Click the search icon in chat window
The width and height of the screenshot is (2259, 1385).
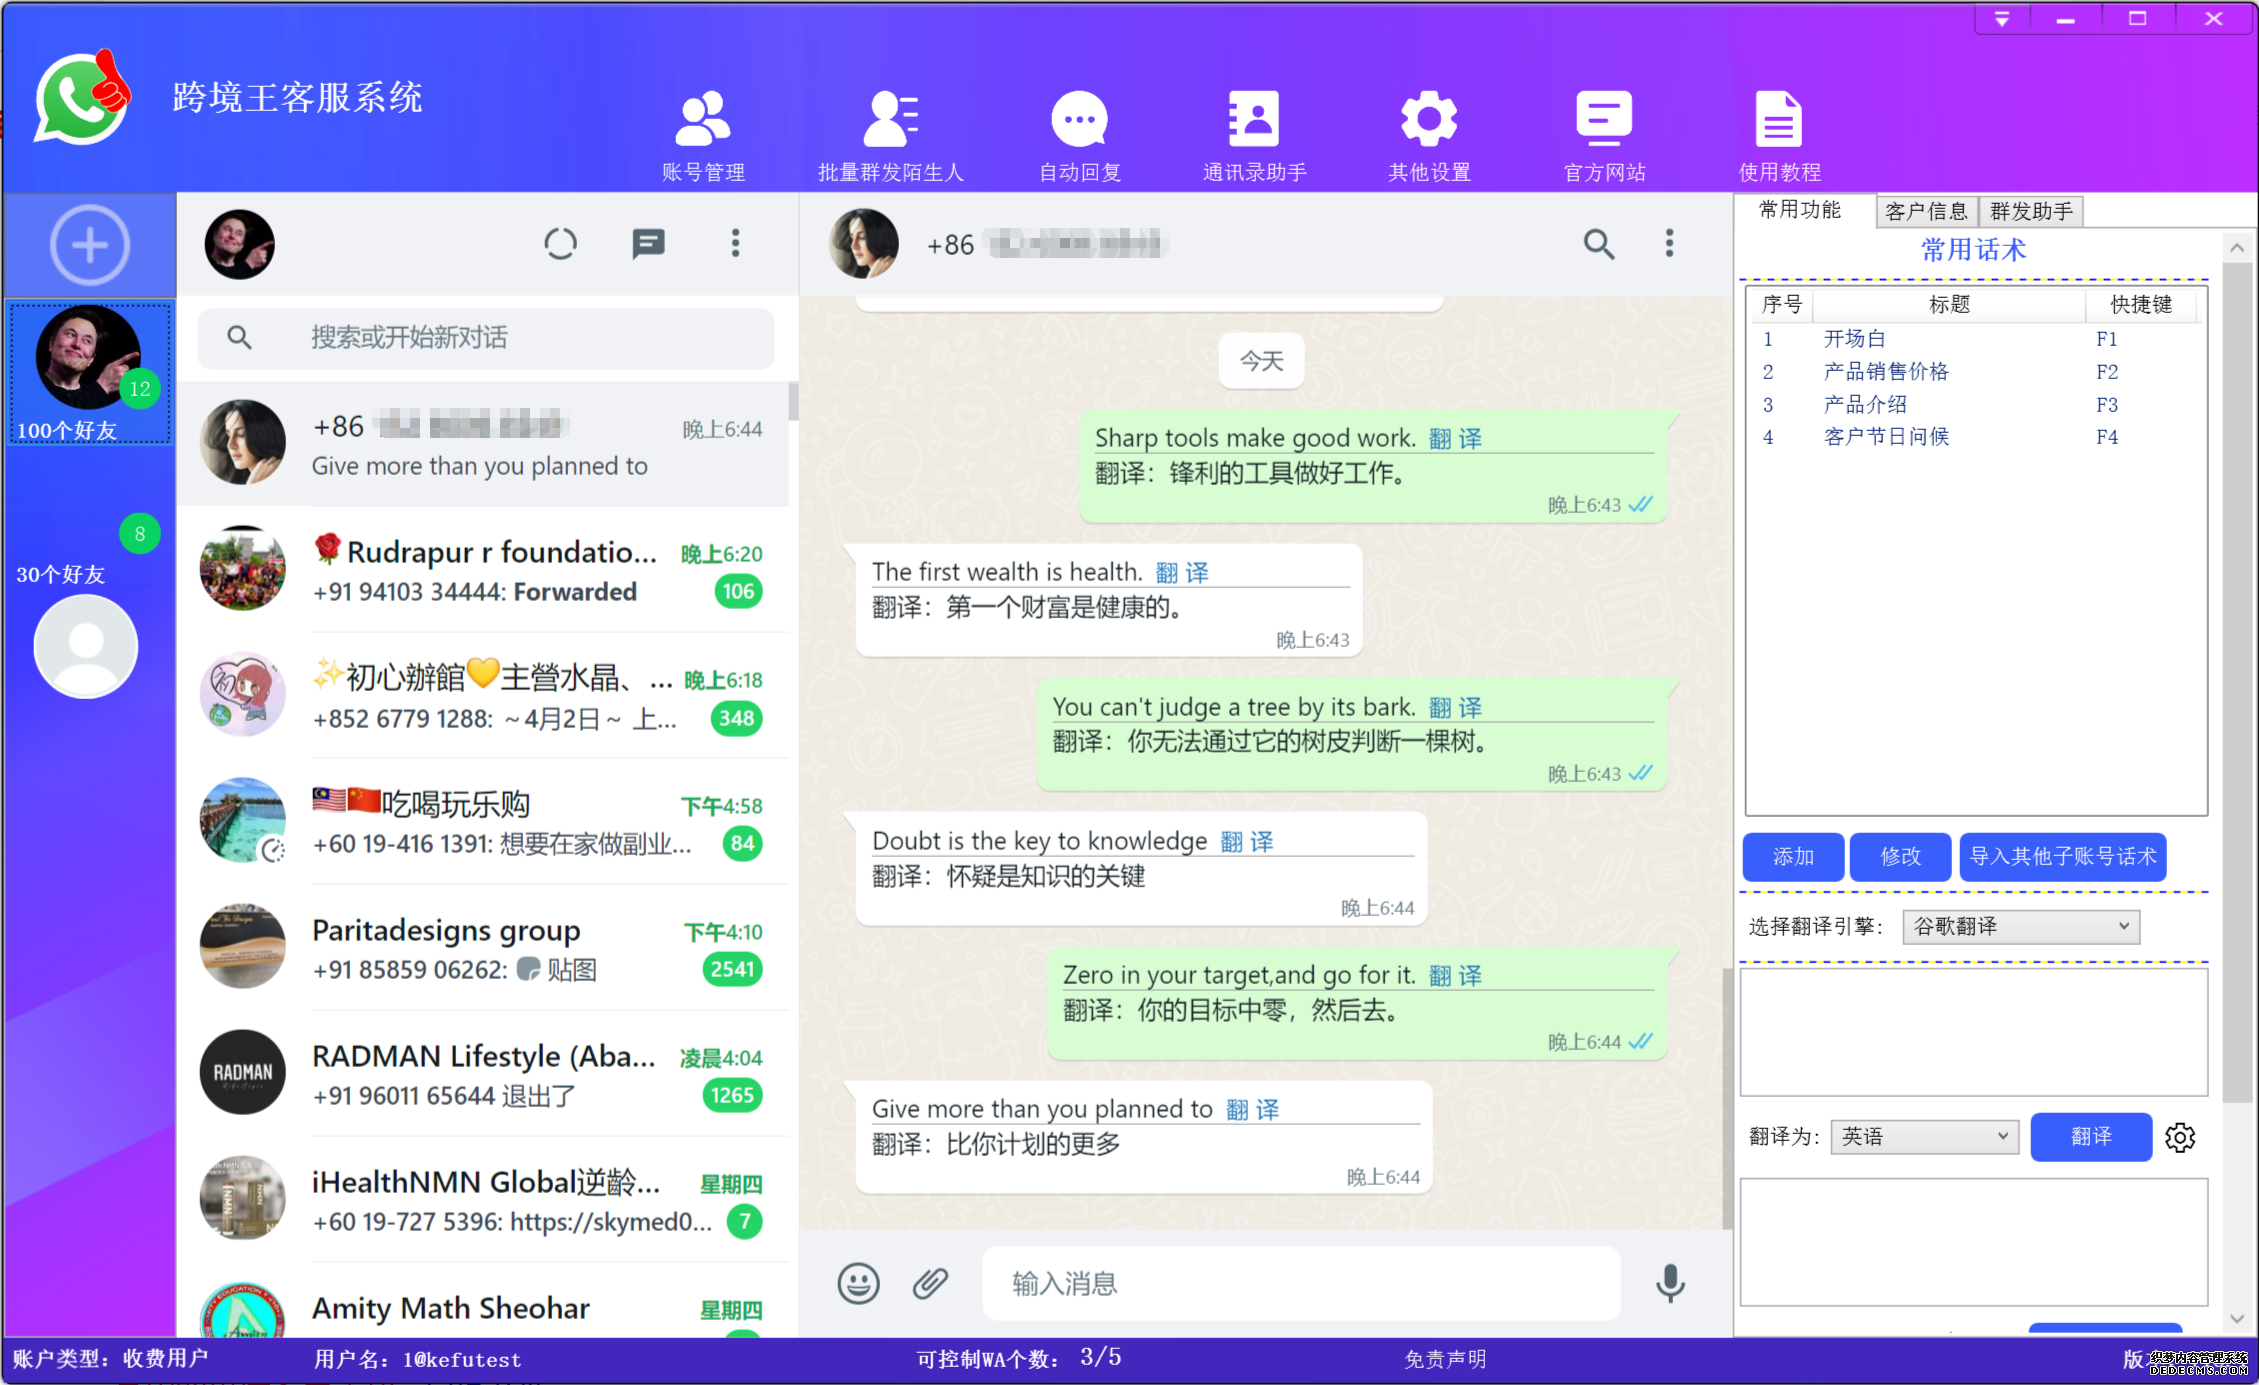(1597, 245)
